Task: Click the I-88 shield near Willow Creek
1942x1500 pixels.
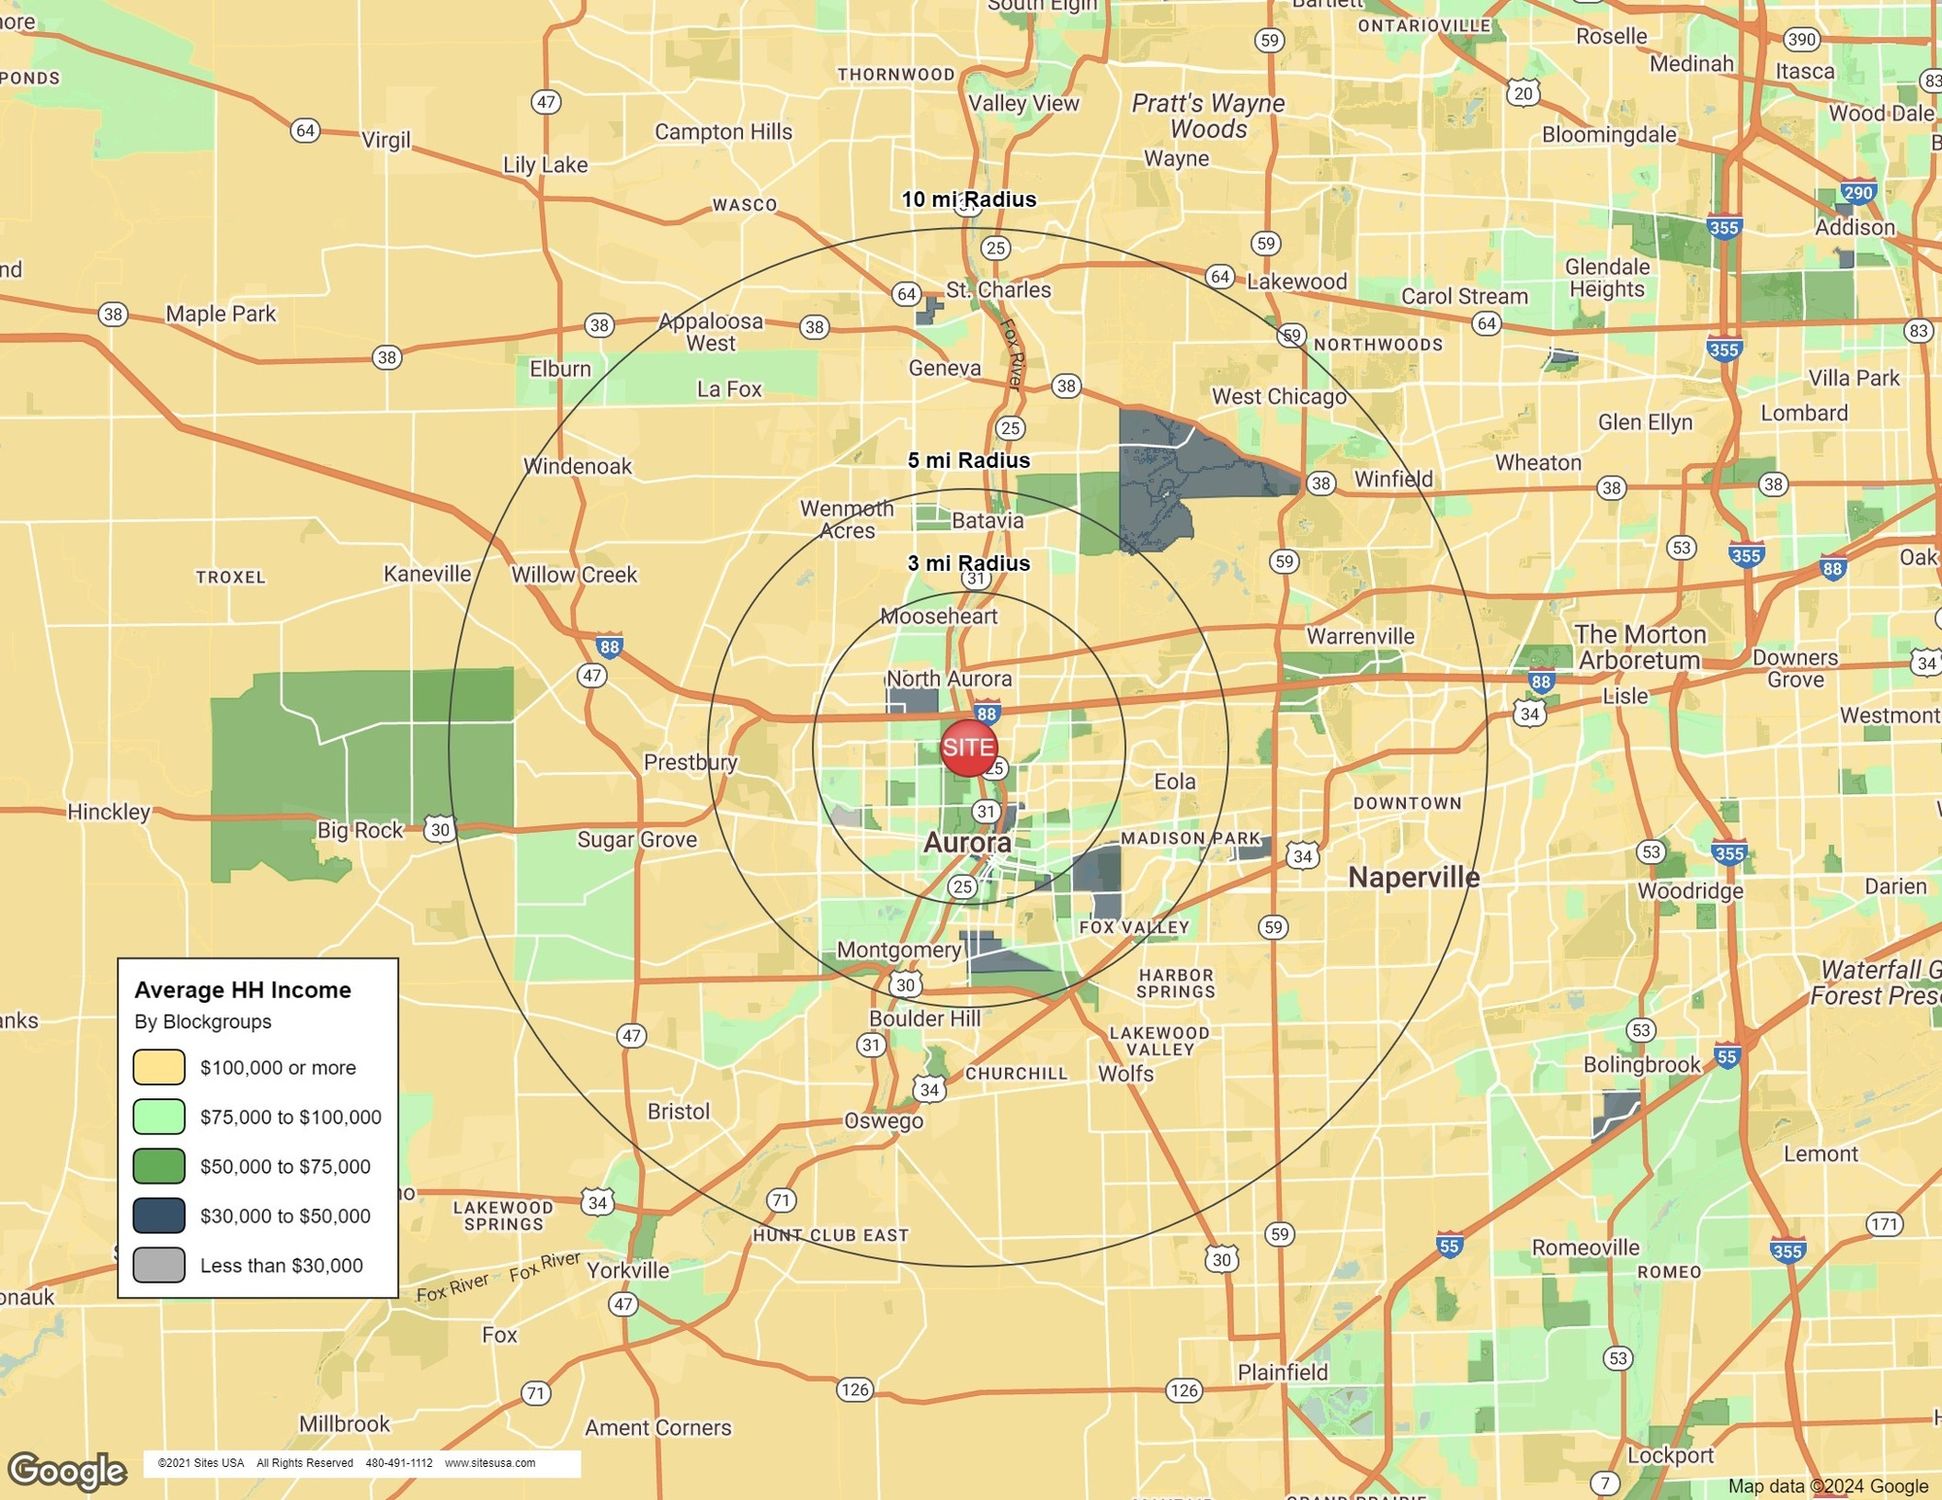Action: pos(609,647)
